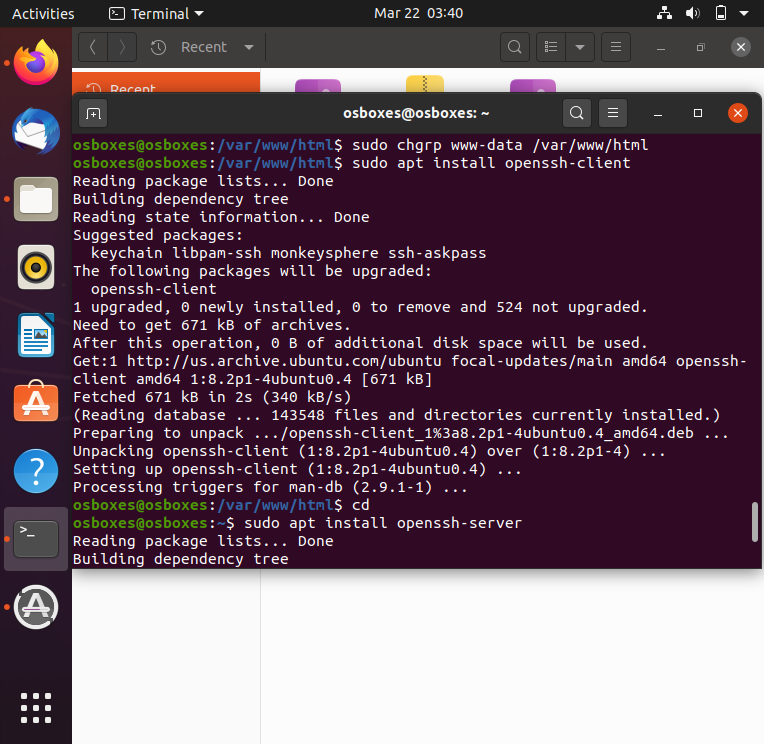
Task: Switch Files to list view
Action: [x=551, y=47]
